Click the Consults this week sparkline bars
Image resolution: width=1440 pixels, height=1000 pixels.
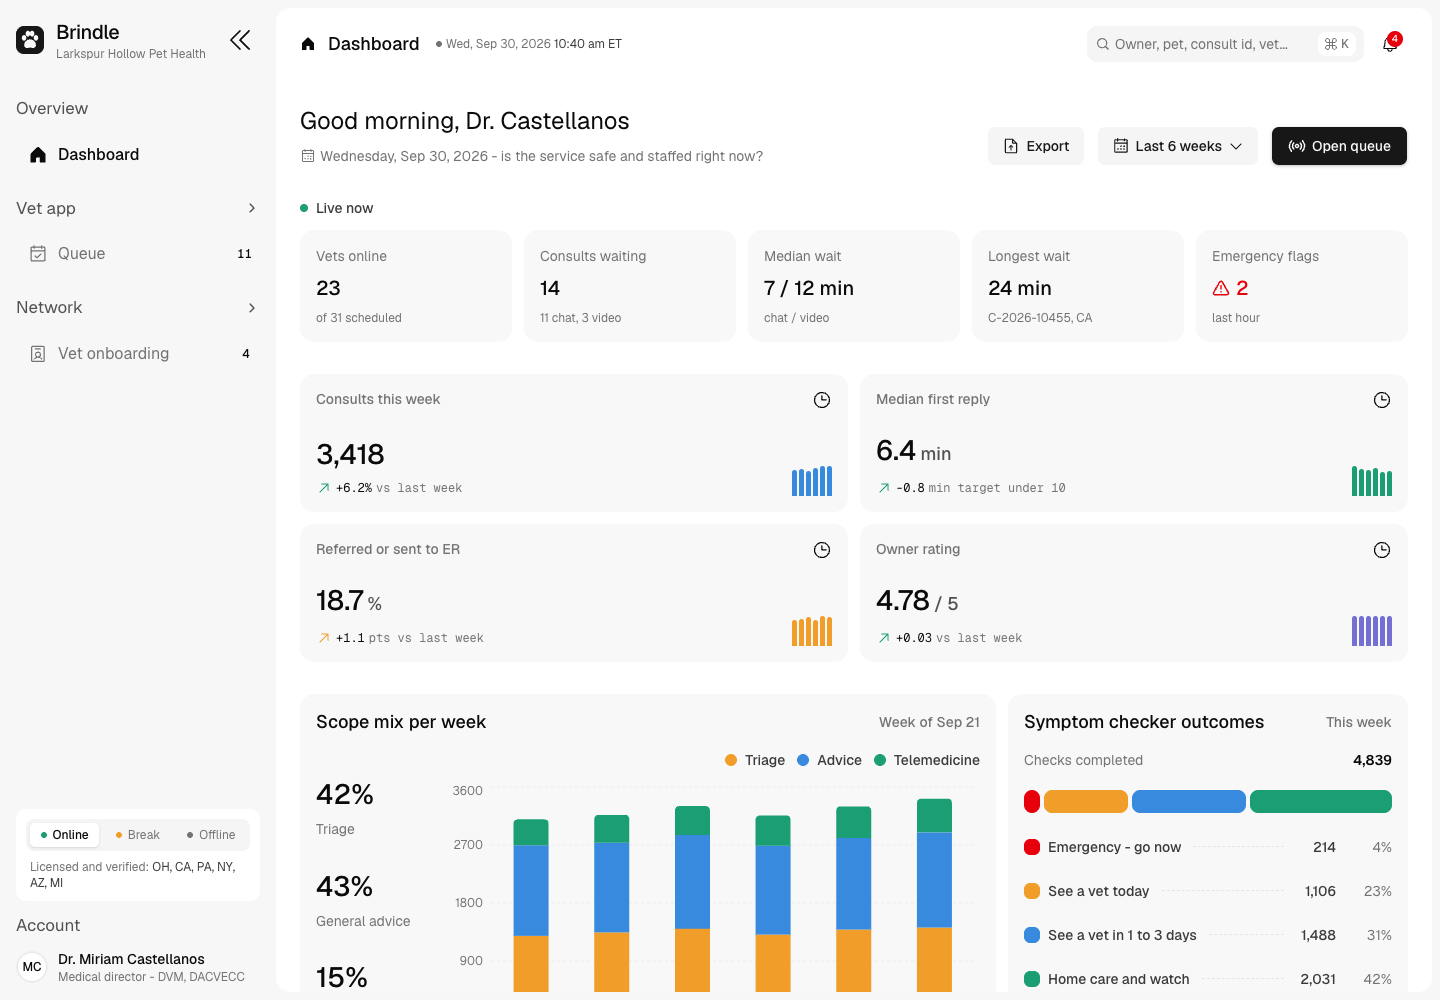pyautogui.click(x=812, y=481)
